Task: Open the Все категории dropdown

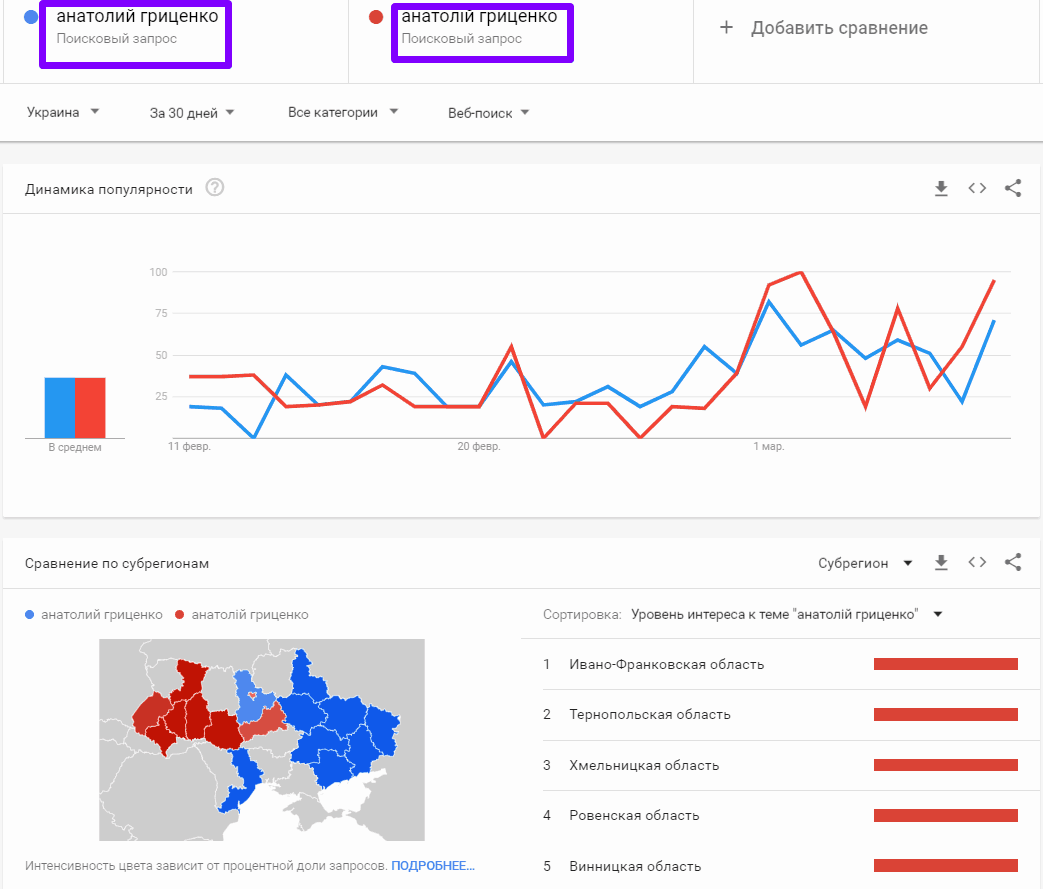Action: (x=342, y=113)
